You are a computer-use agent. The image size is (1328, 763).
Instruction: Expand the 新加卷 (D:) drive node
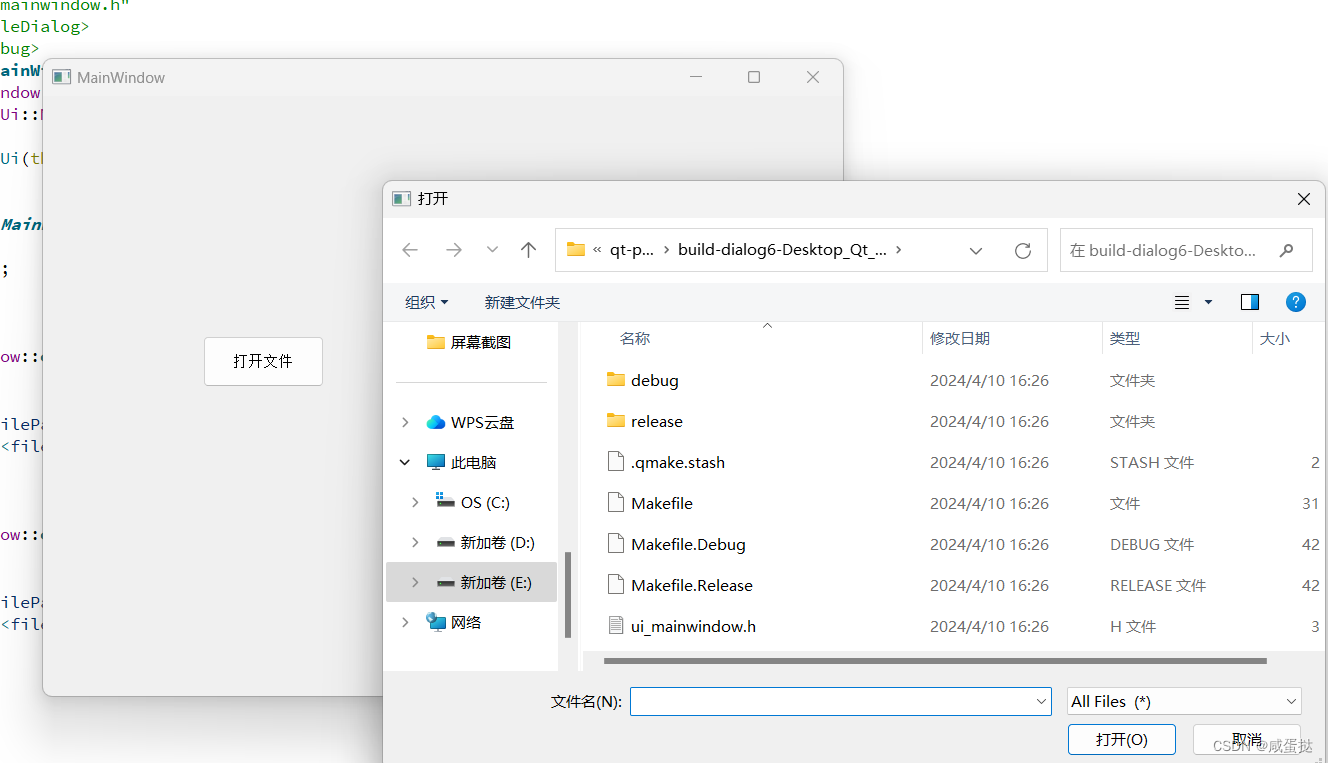coord(415,543)
